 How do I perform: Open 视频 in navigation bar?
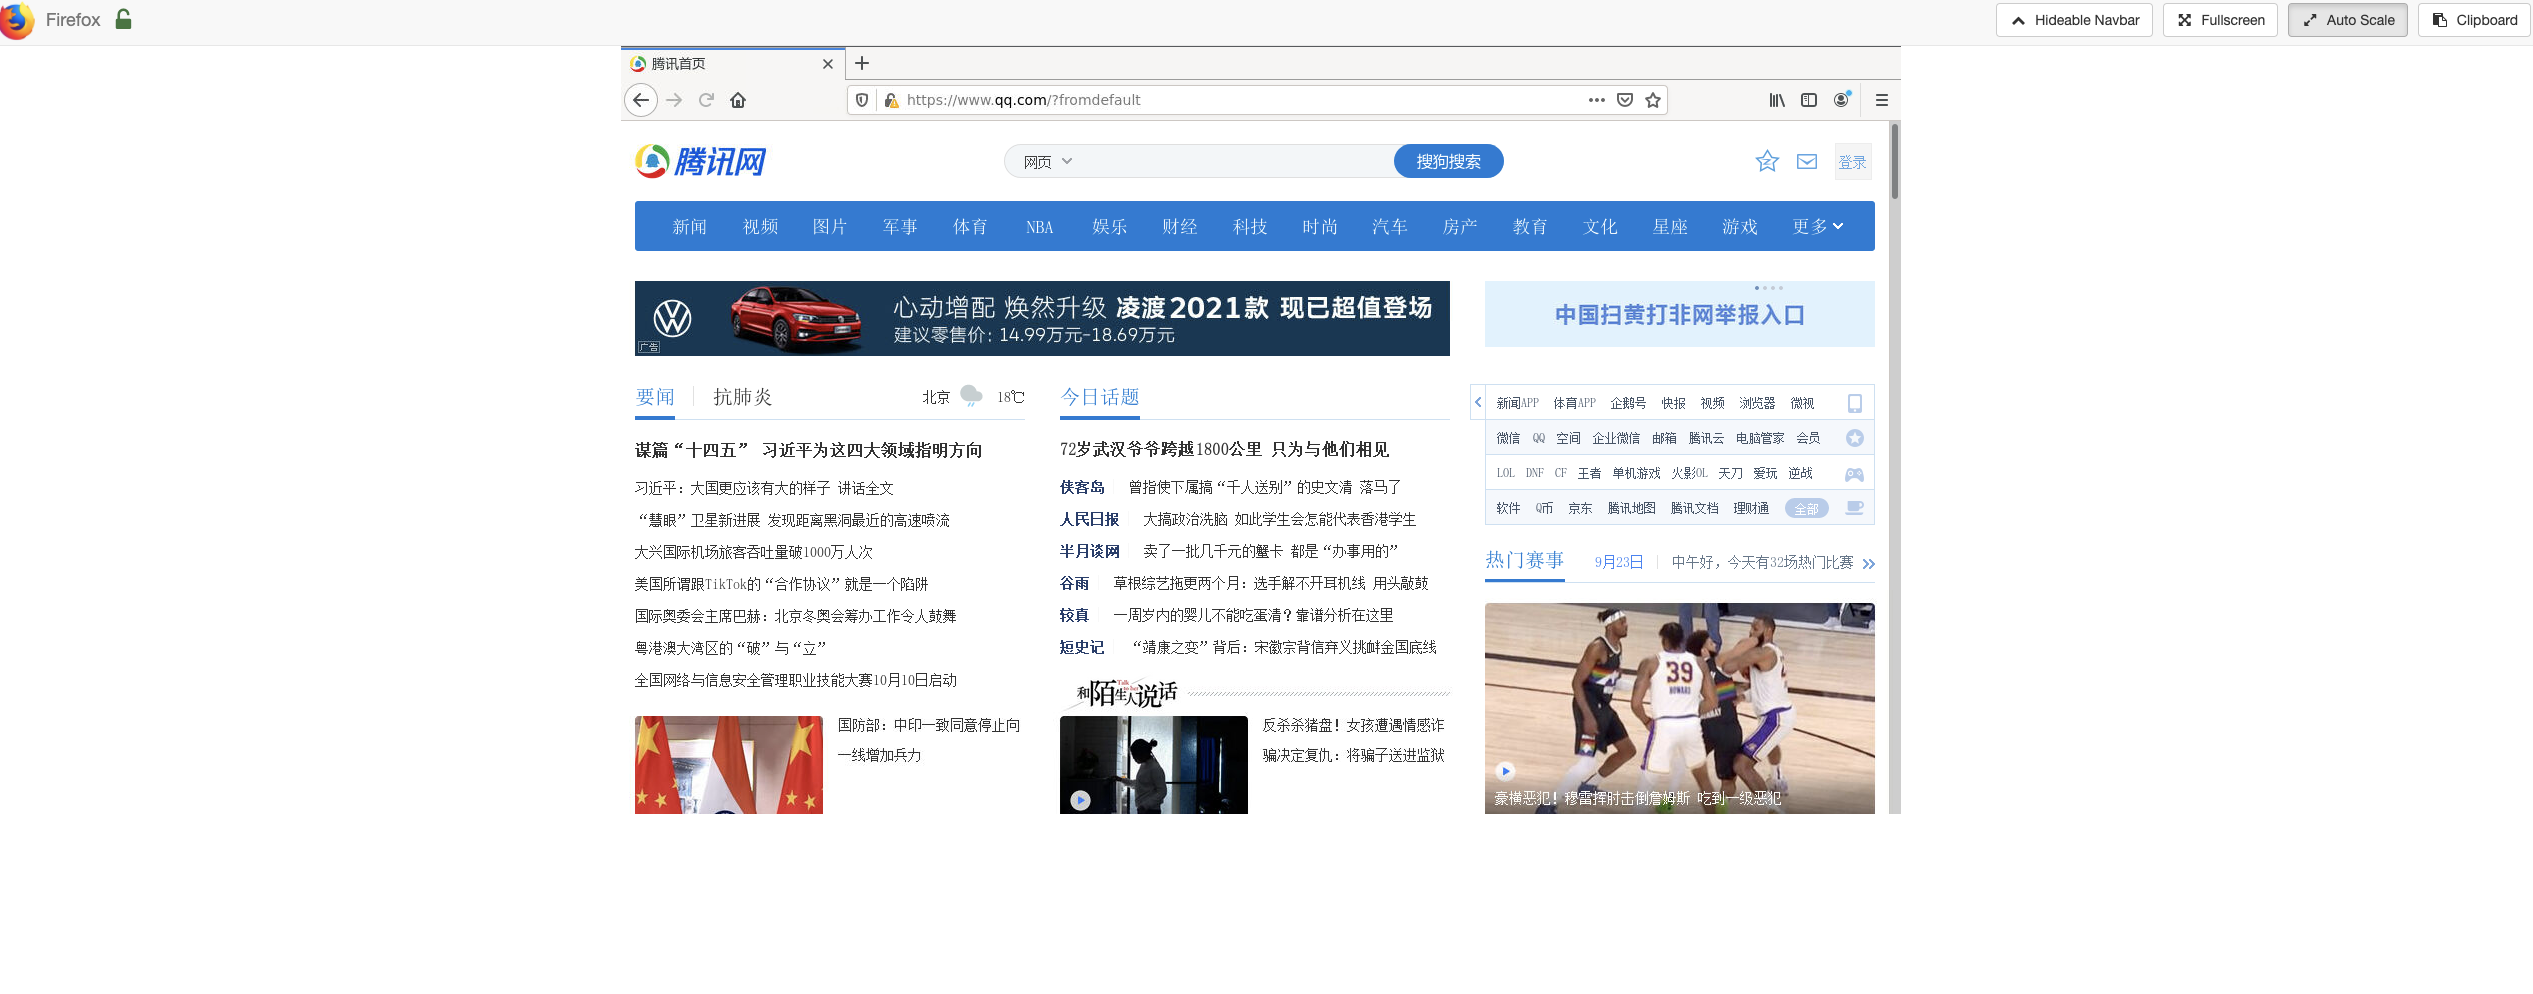(760, 227)
